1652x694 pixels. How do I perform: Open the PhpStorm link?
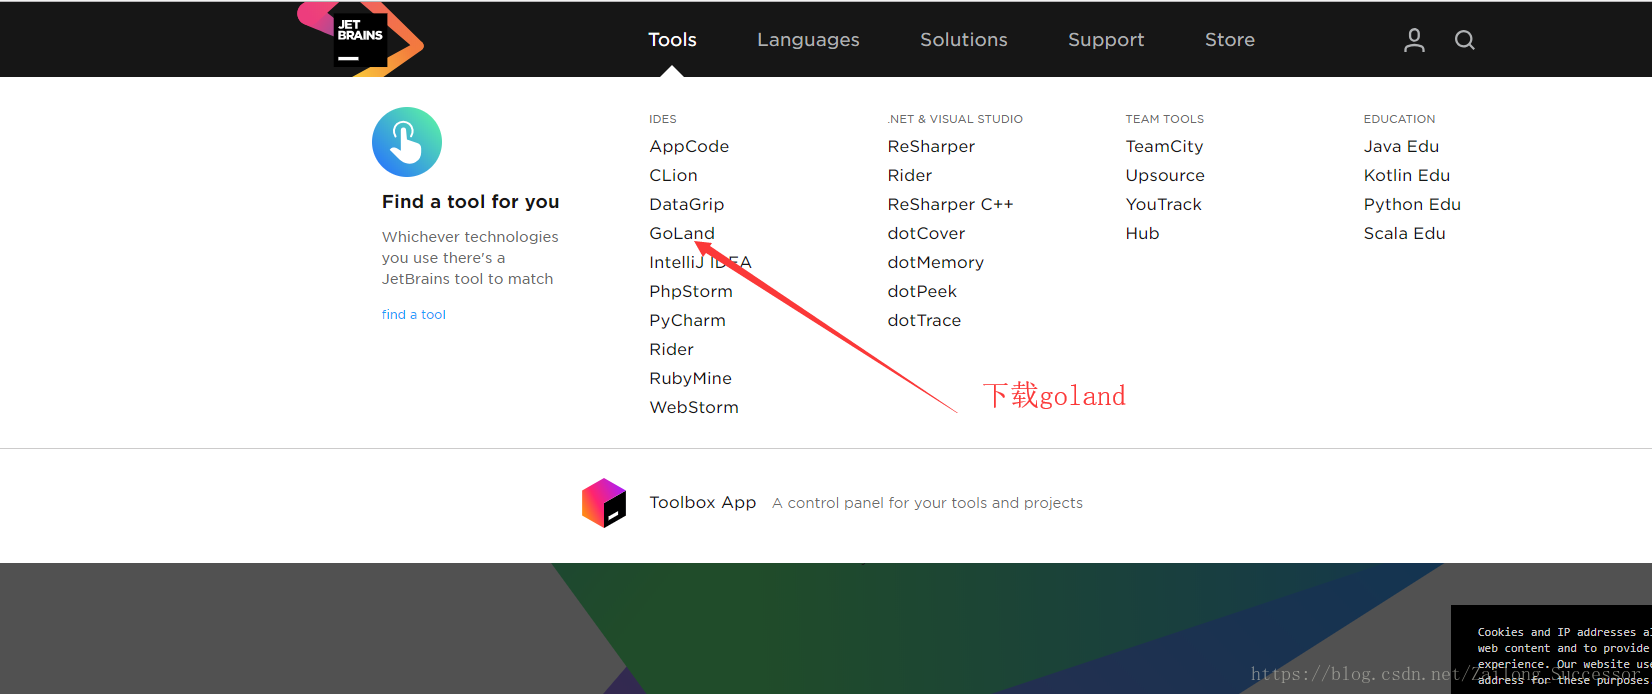(691, 291)
